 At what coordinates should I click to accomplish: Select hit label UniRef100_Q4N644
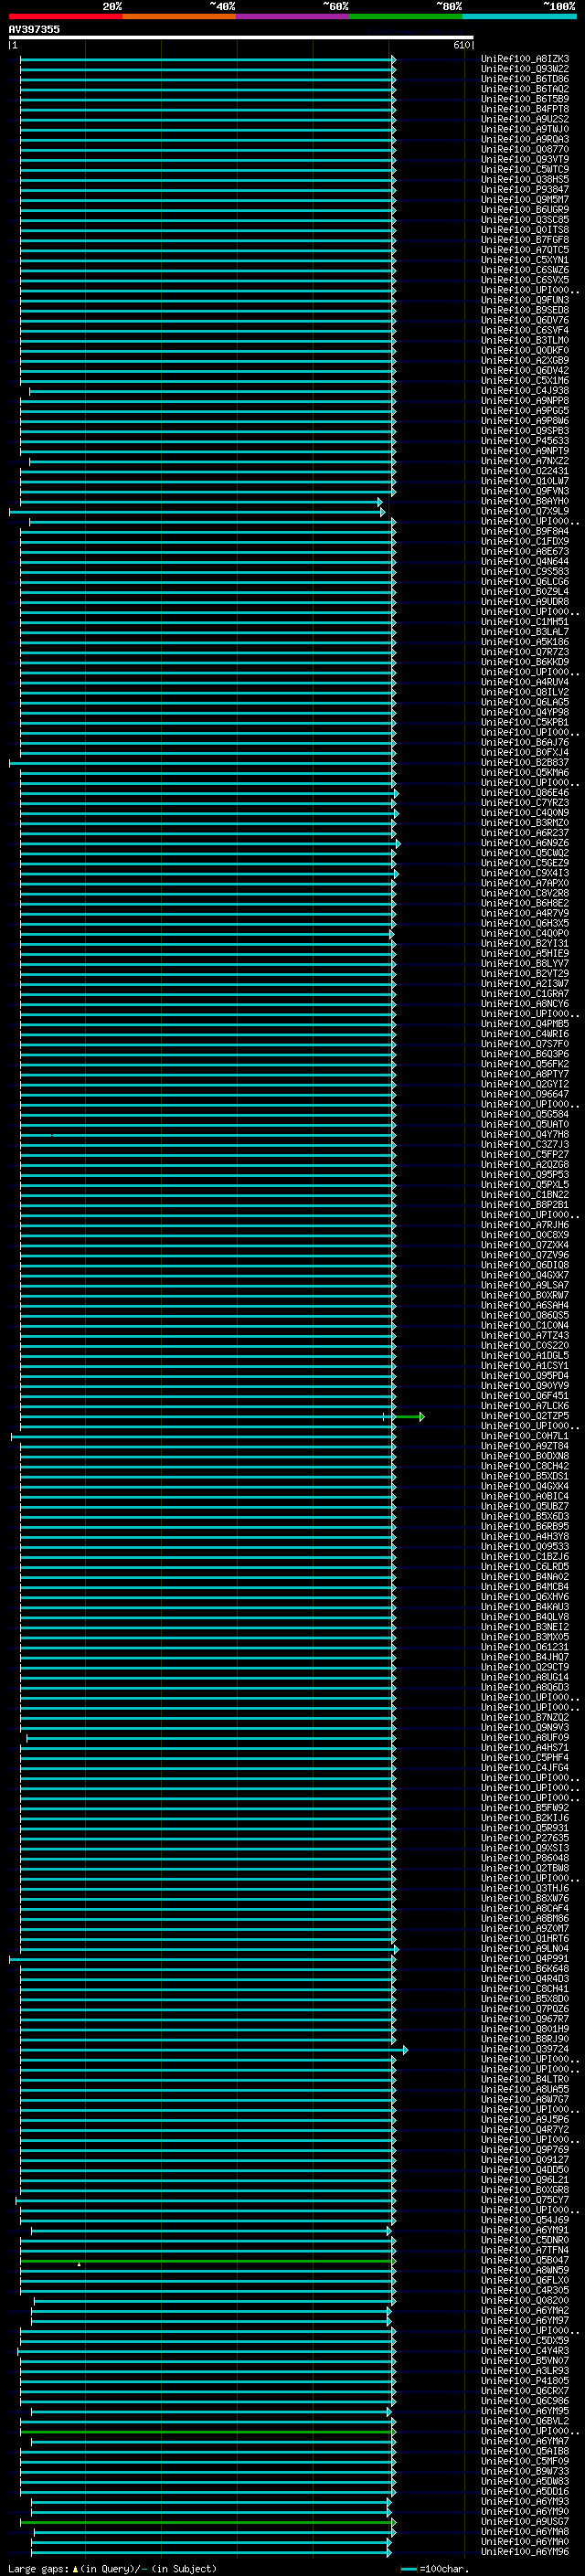click(524, 562)
